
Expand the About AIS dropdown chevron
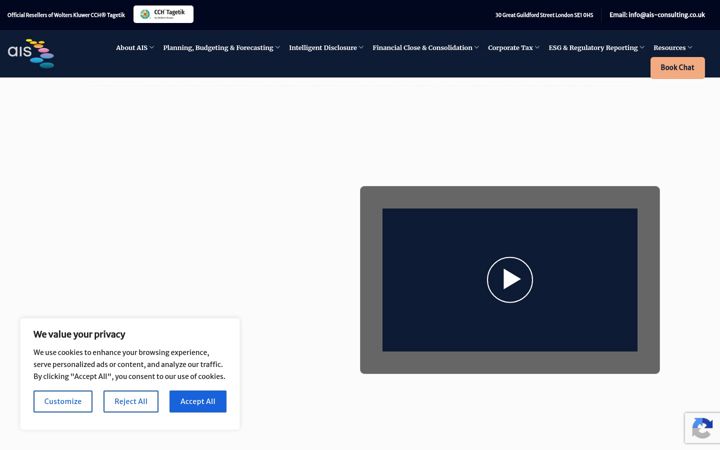(152, 47)
